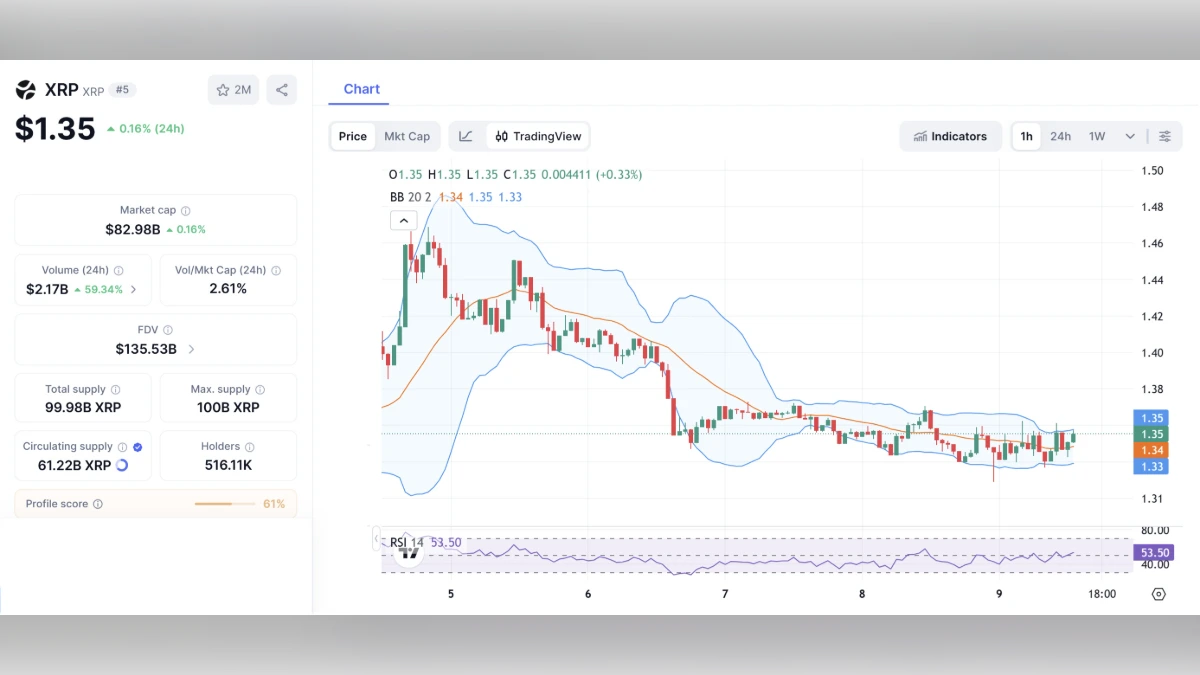Screen dimensions: 1200x675
Task: Toggle chart to Mkt Cap view
Action: point(406,136)
